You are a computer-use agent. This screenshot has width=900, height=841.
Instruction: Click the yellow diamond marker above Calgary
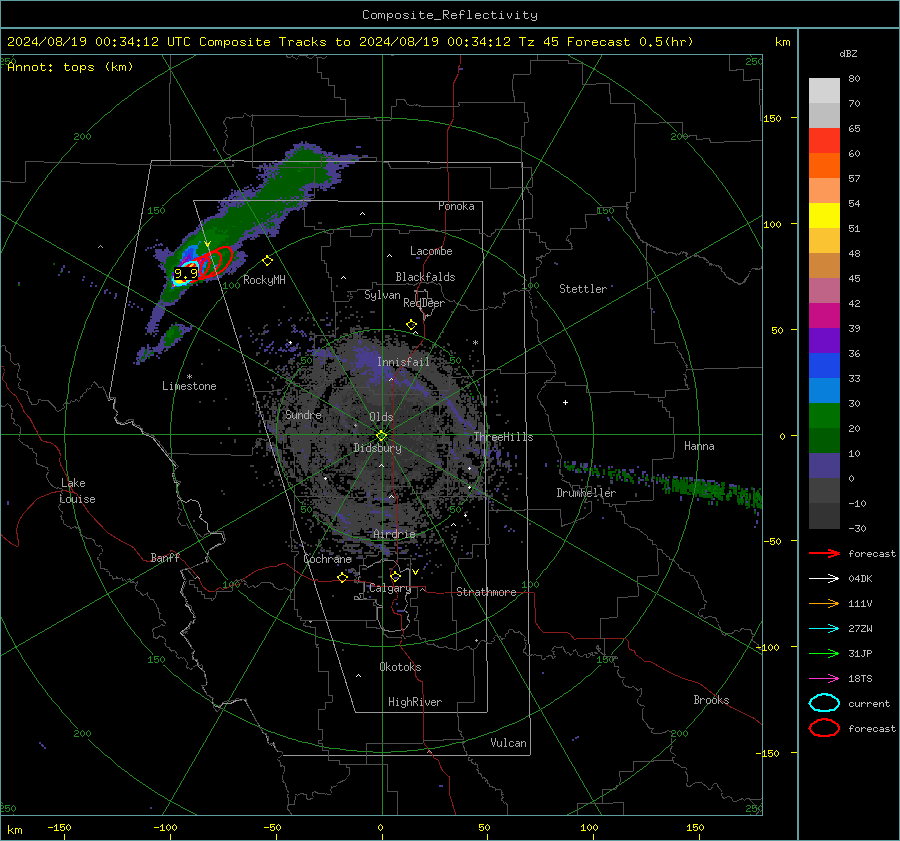[x=395, y=576]
